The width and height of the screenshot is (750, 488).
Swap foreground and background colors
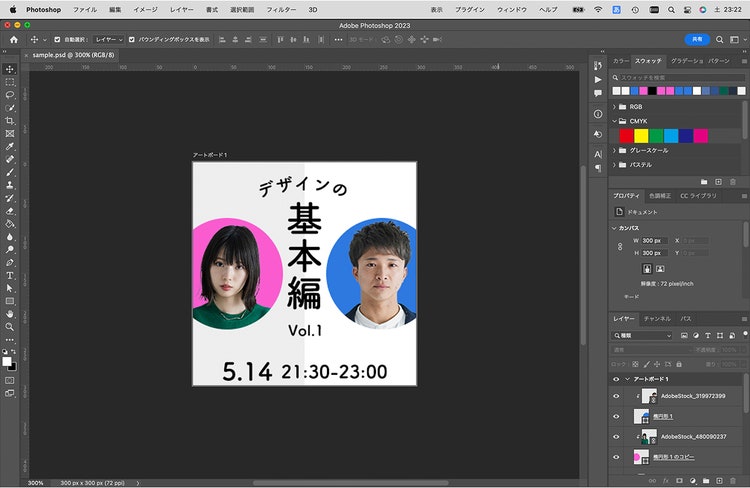pos(13,352)
